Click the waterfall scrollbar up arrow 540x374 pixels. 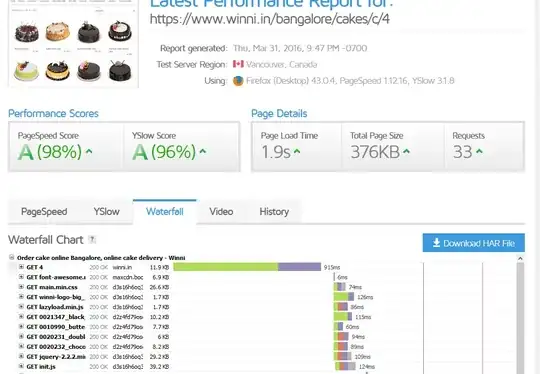pyautogui.click(x=520, y=258)
